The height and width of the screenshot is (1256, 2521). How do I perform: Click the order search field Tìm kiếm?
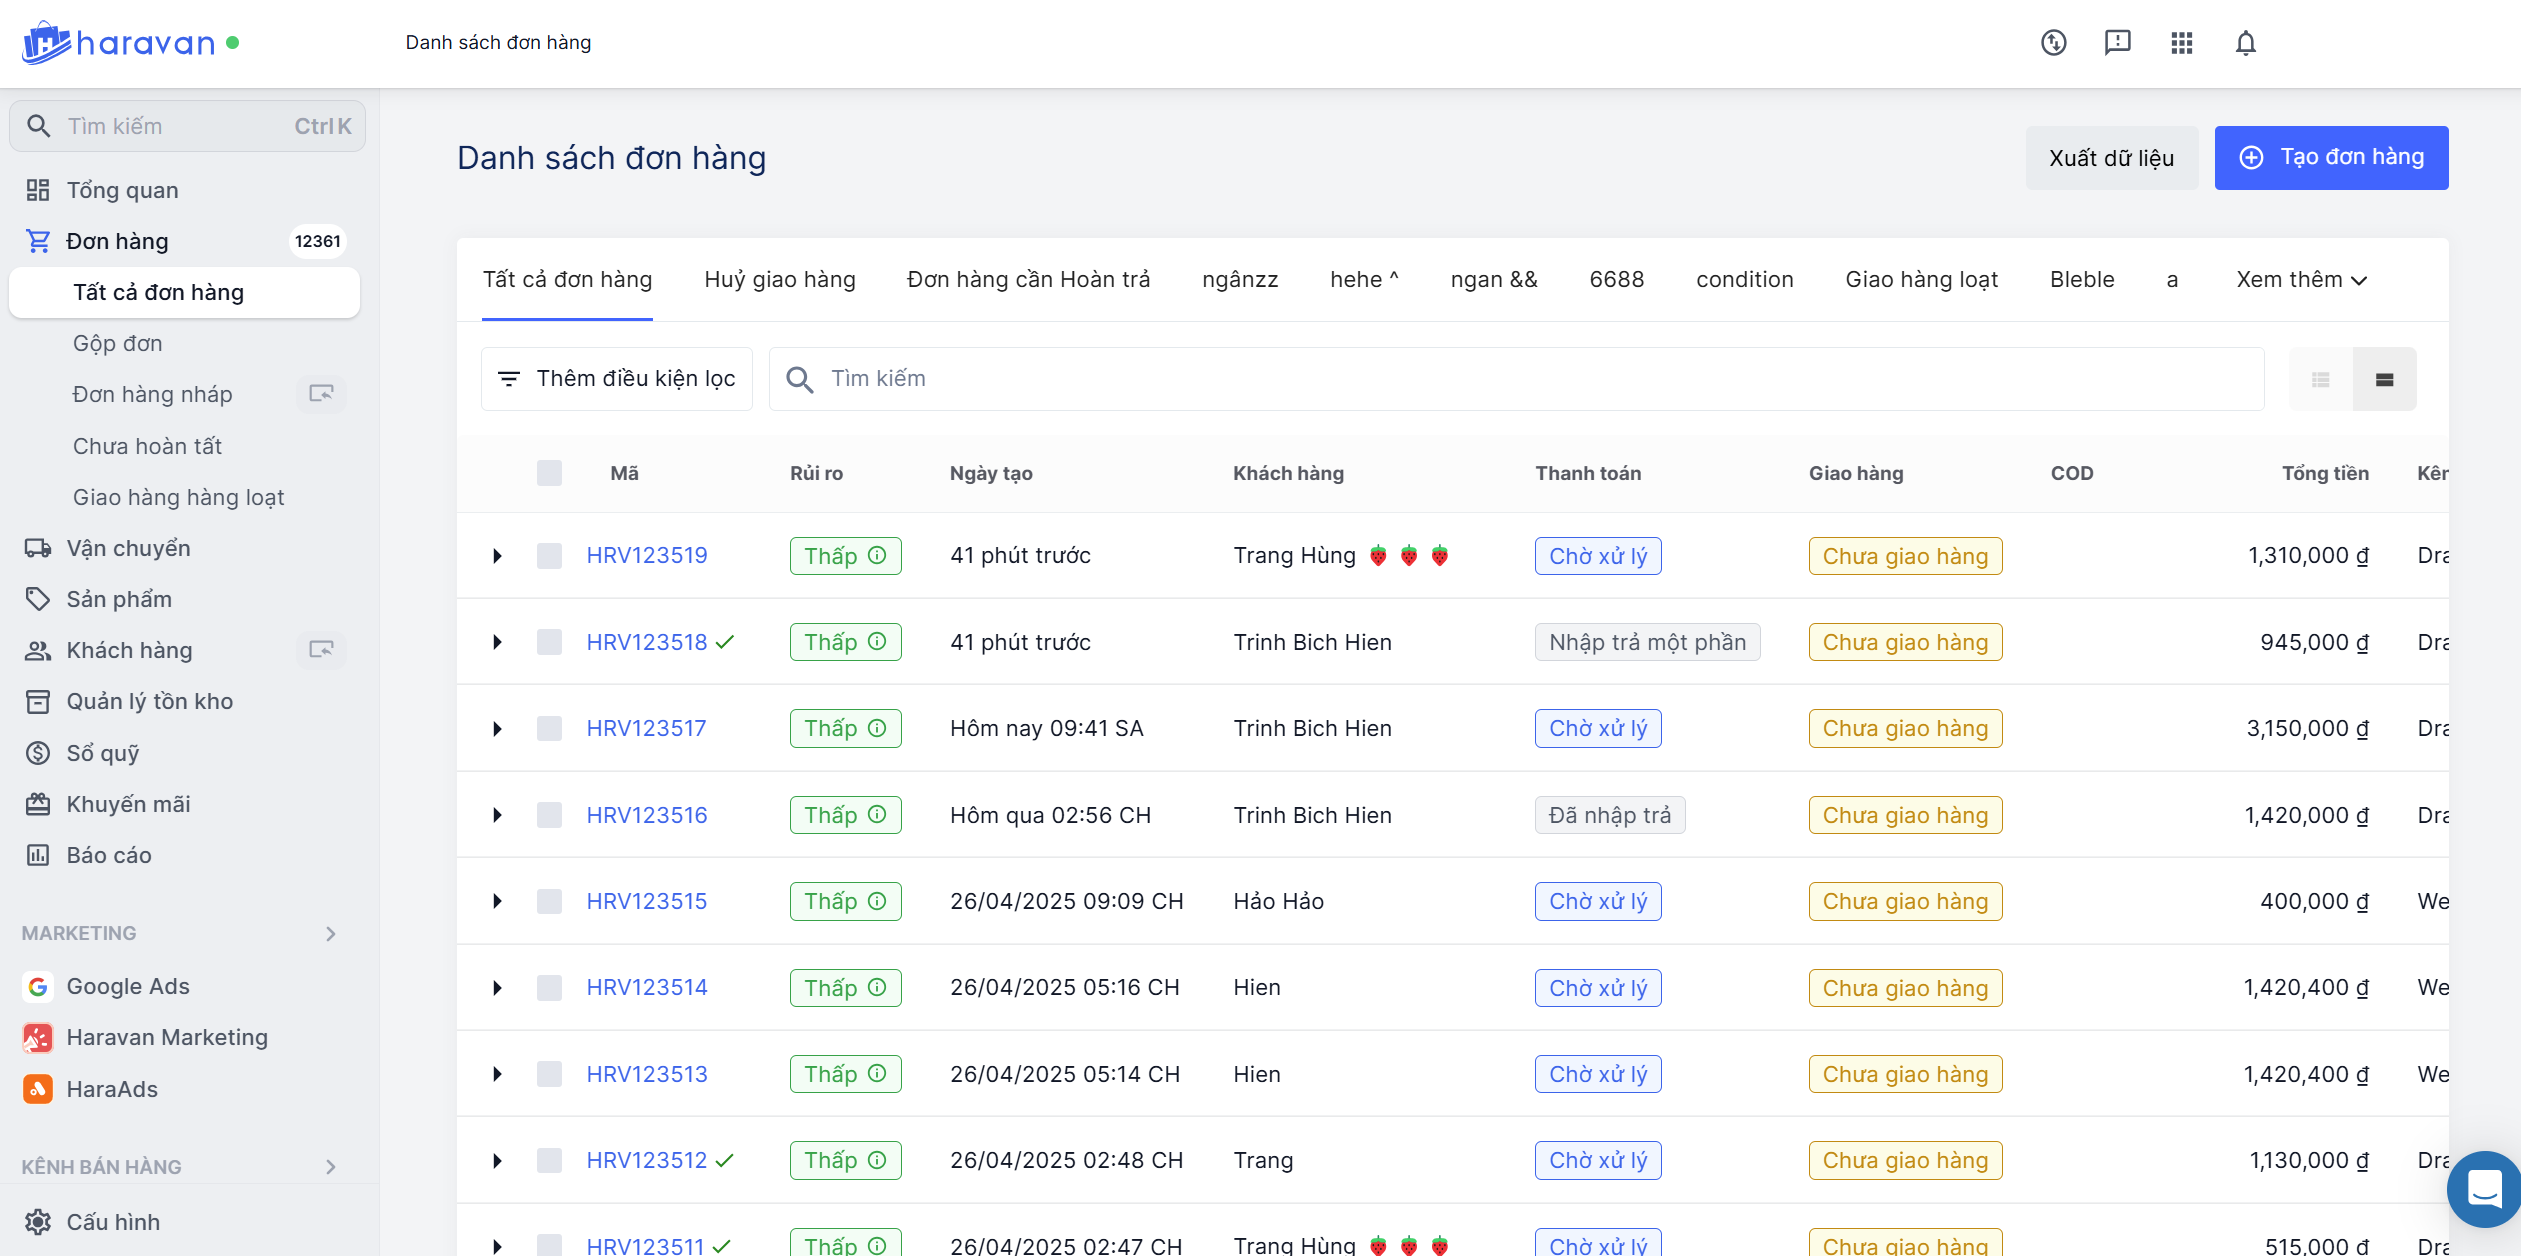[x=1515, y=379]
